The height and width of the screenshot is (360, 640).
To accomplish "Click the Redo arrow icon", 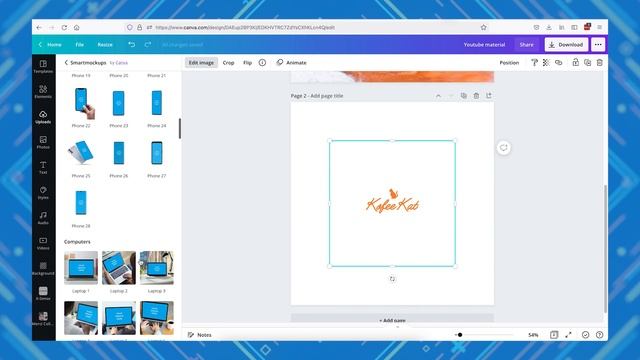I will pos(148,44).
